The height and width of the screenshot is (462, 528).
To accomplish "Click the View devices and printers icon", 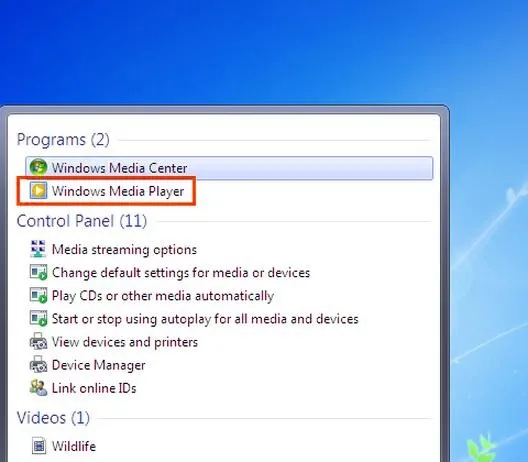I will click(x=38, y=342).
